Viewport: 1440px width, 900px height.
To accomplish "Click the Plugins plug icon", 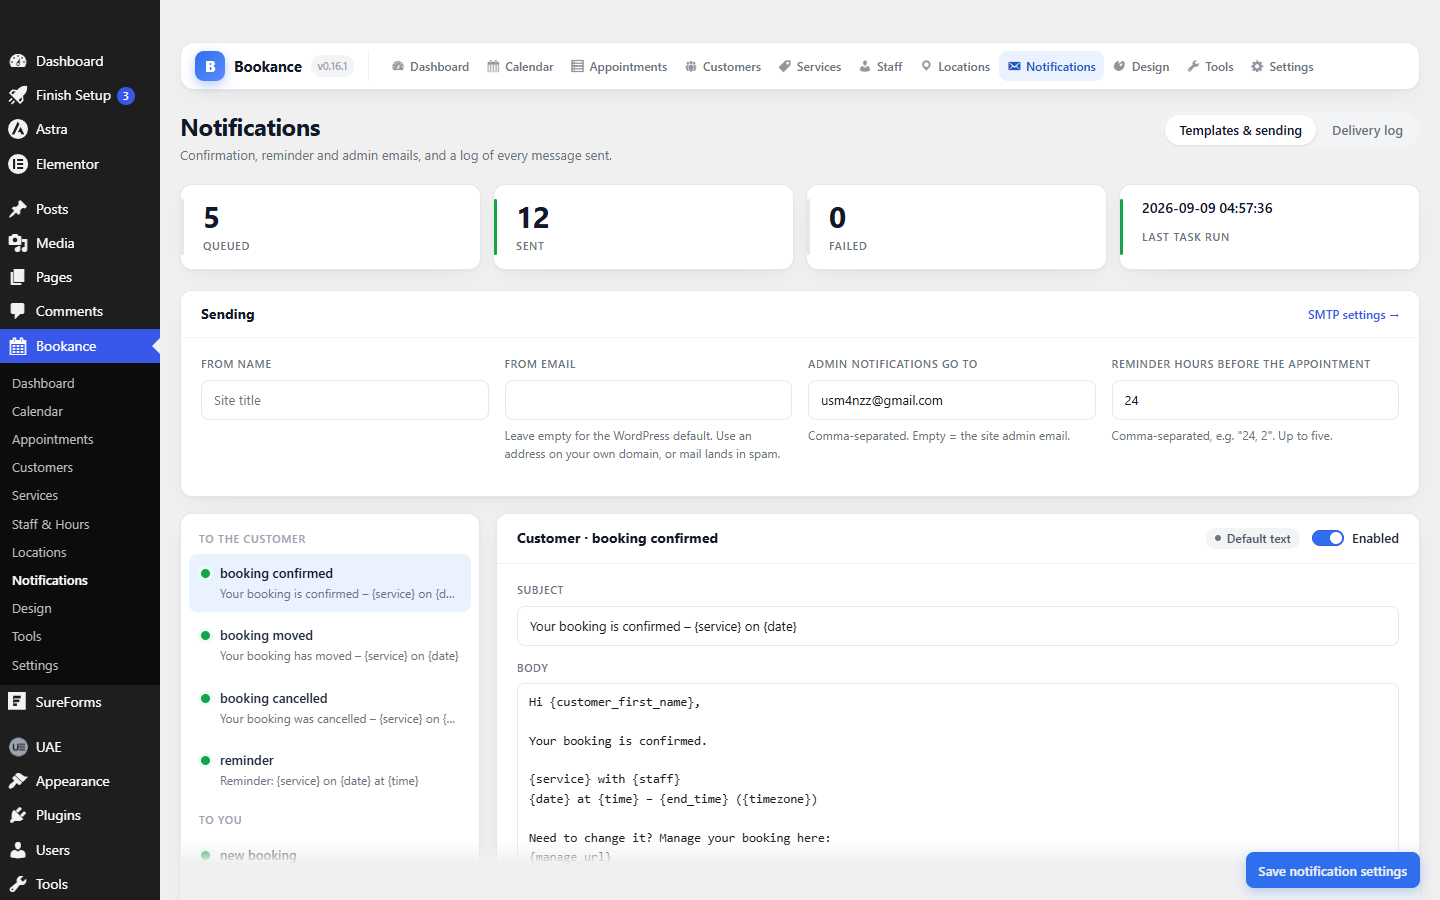I will (x=18, y=815).
